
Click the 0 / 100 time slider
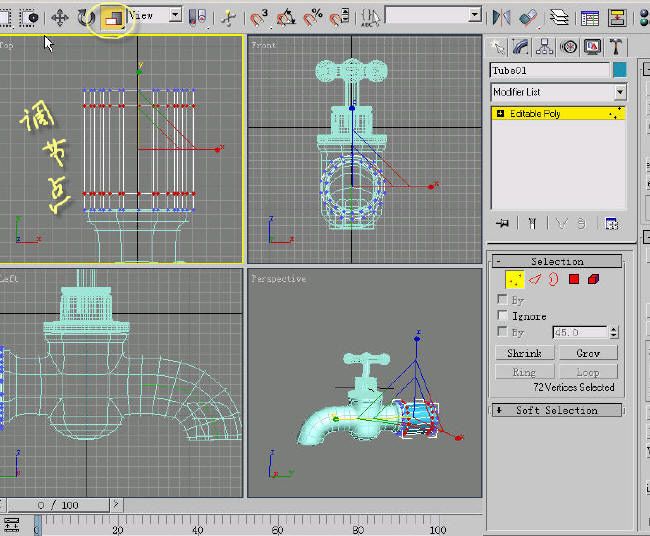tap(58, 505)
